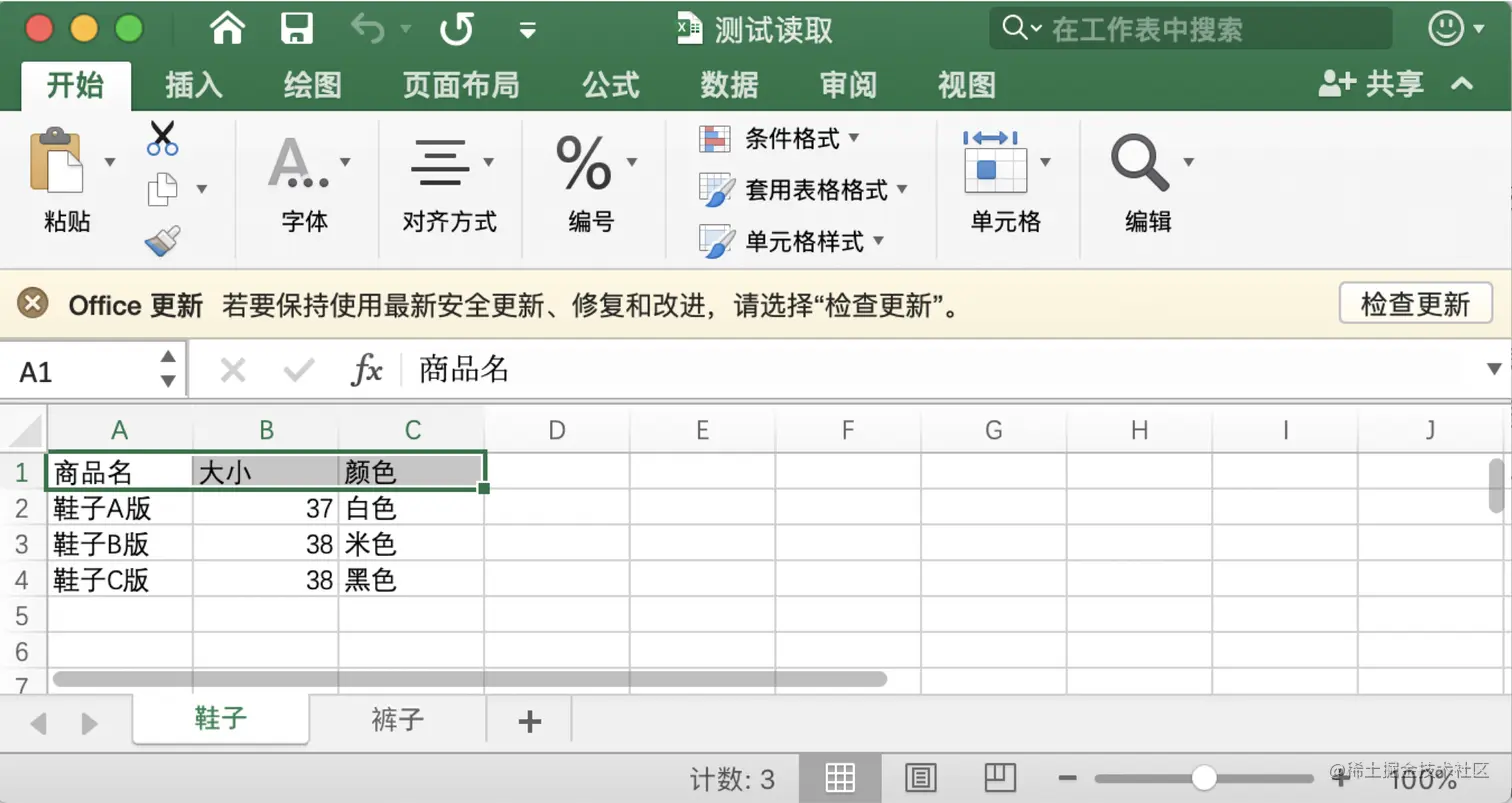Open the smiley feedback icon
1512x803 pixels.
[x=1446, y=28]
